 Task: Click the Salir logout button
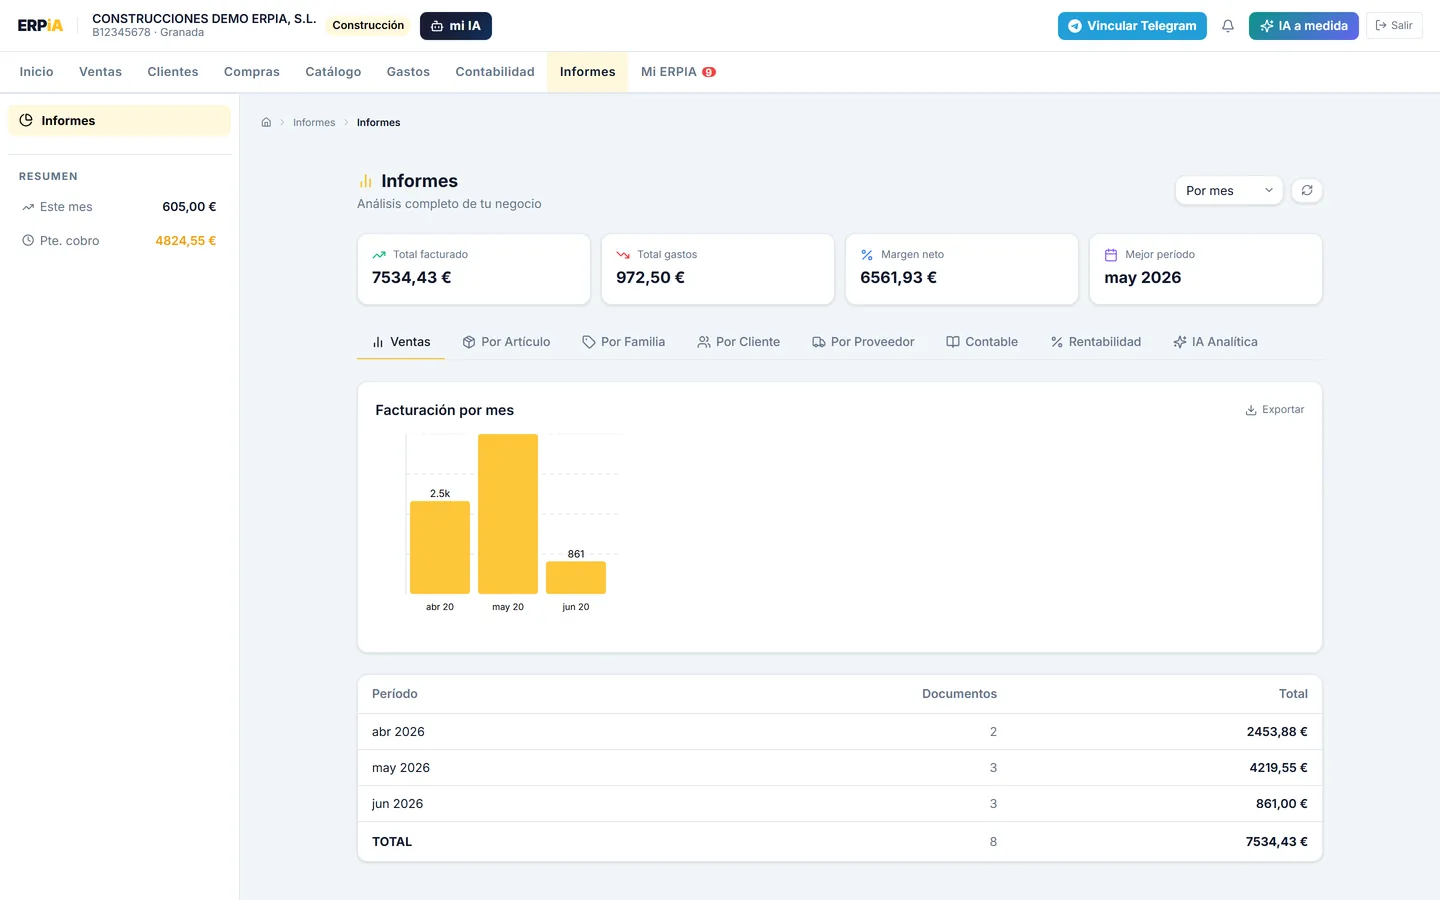tap(1394, 26)
